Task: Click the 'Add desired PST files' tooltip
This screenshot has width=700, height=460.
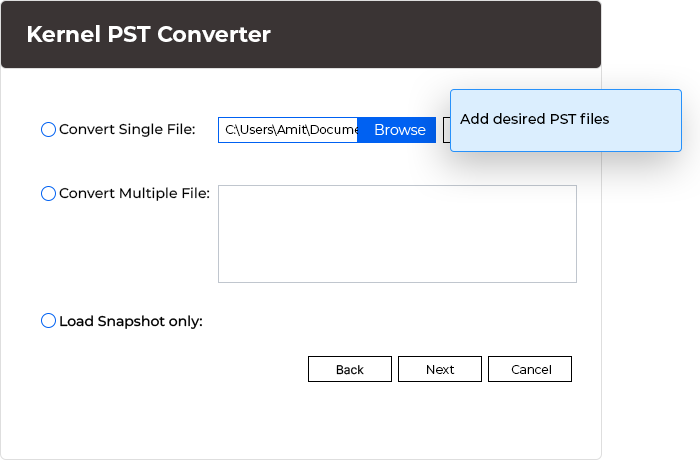Action: tap(566, 120)
